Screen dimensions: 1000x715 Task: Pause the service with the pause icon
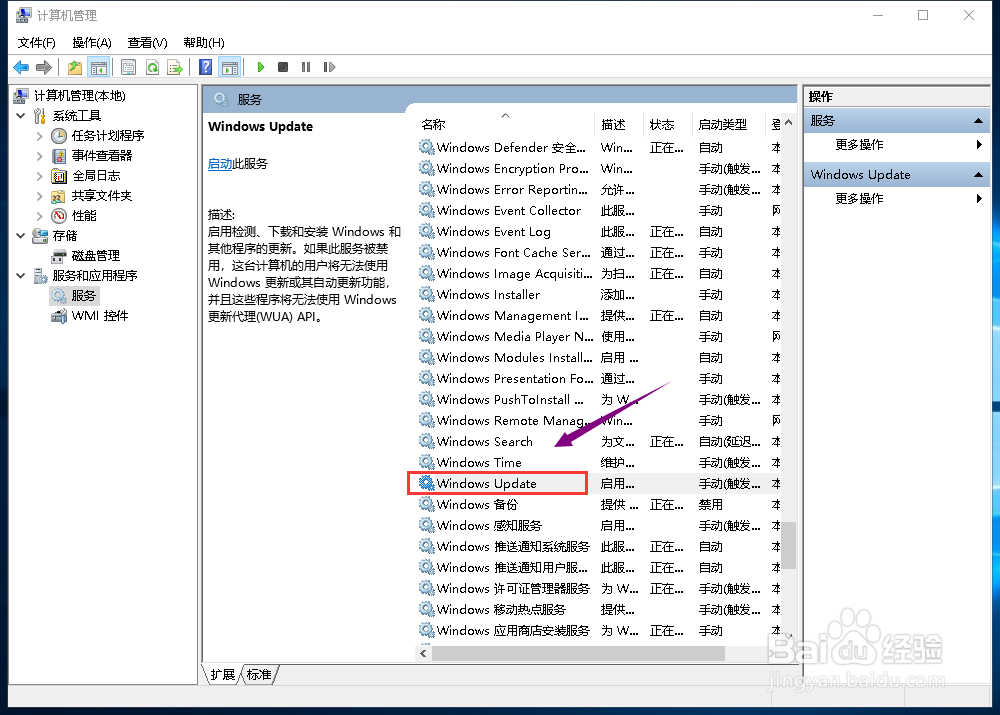pos(306,67)
